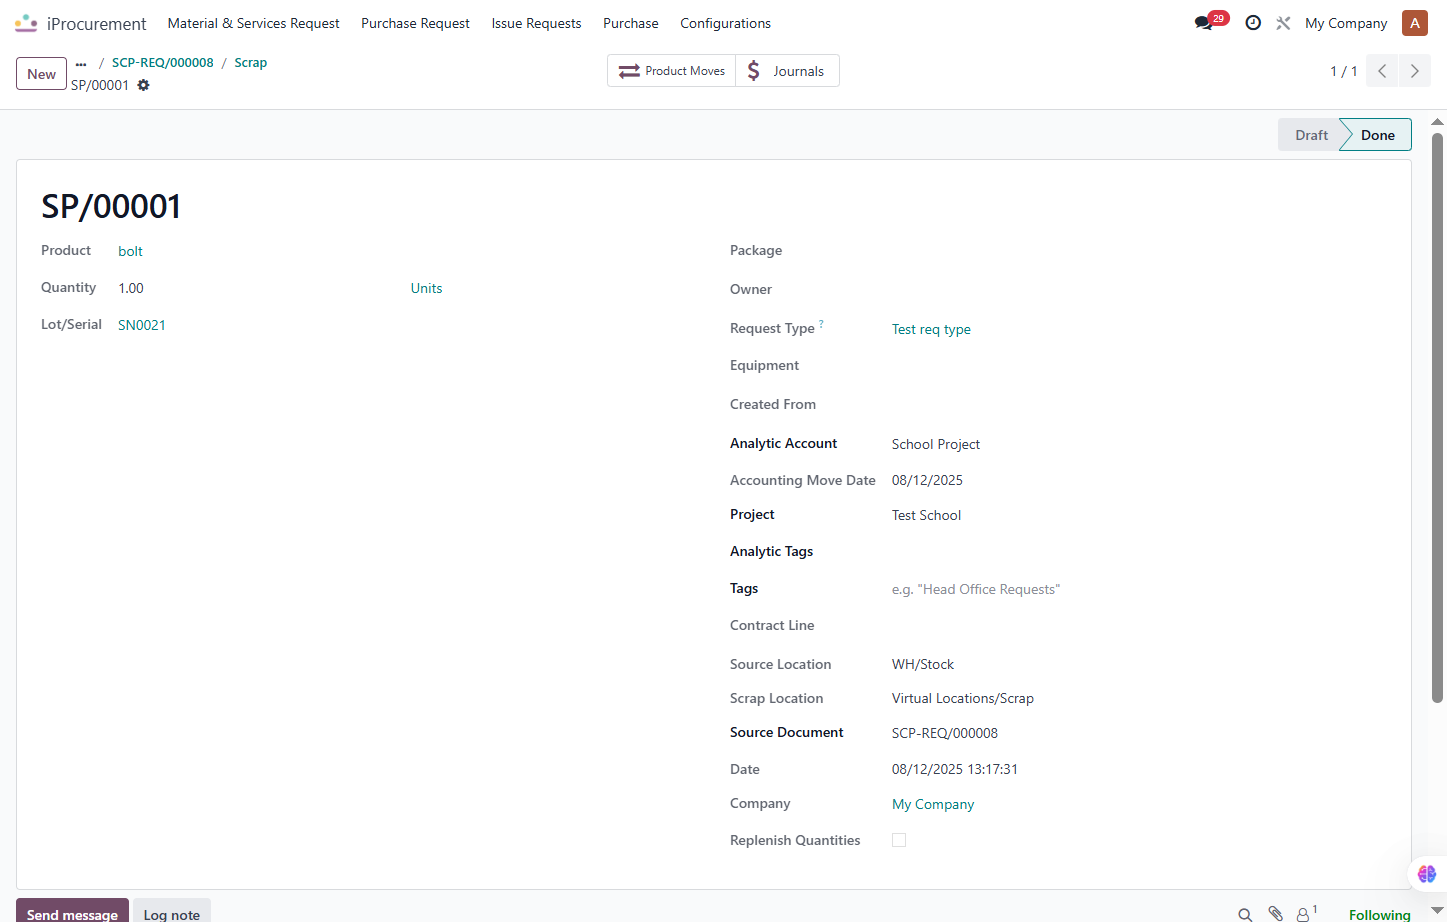Viewport: 1447px width, 922px height.
Task: Click the Virtual Locations/Scrap value
Action: tap(963, 698)
